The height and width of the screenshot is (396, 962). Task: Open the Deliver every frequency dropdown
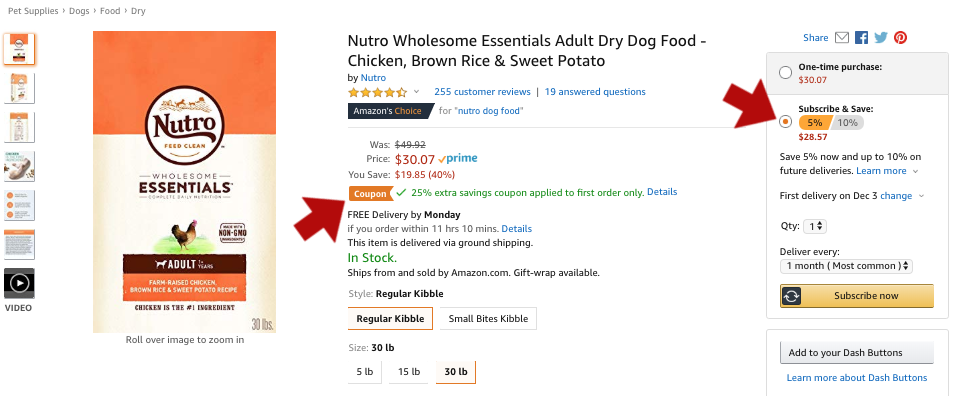click(x=846, y=266)
